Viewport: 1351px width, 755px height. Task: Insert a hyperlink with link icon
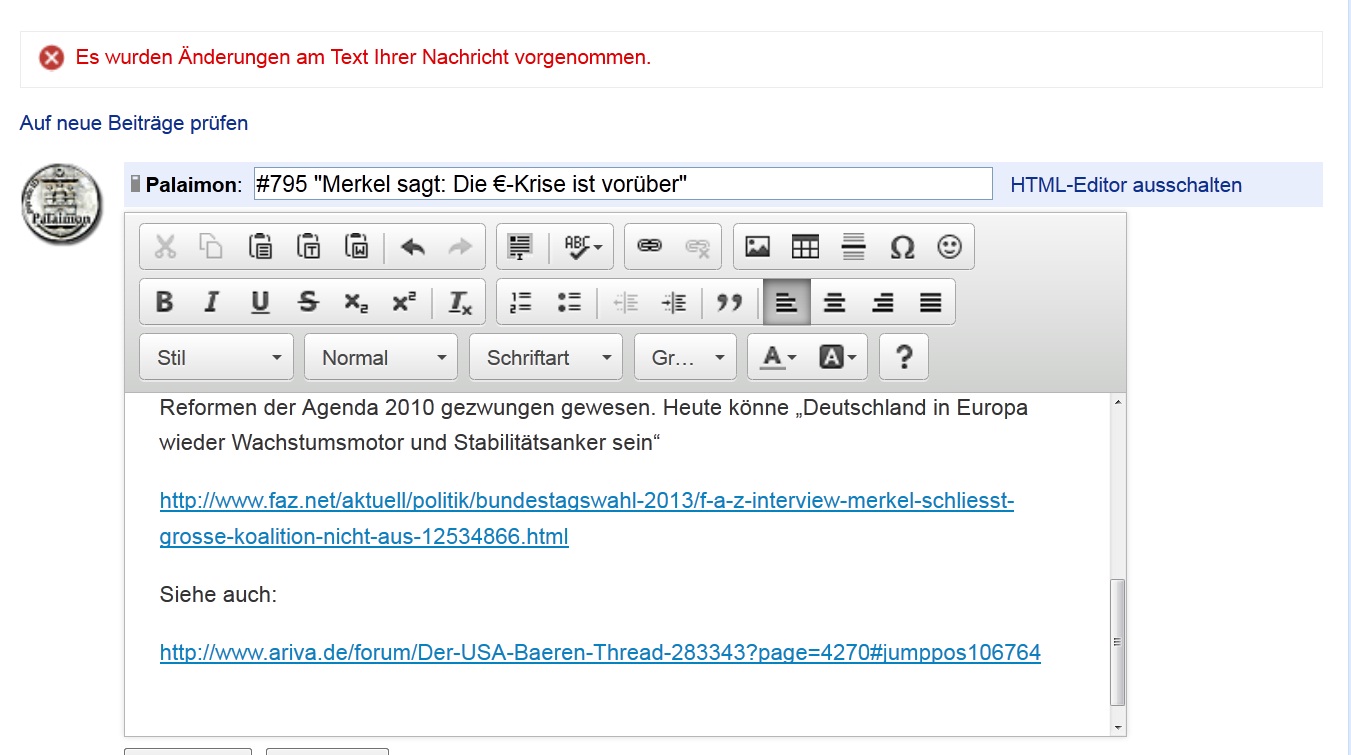(650, 247)
